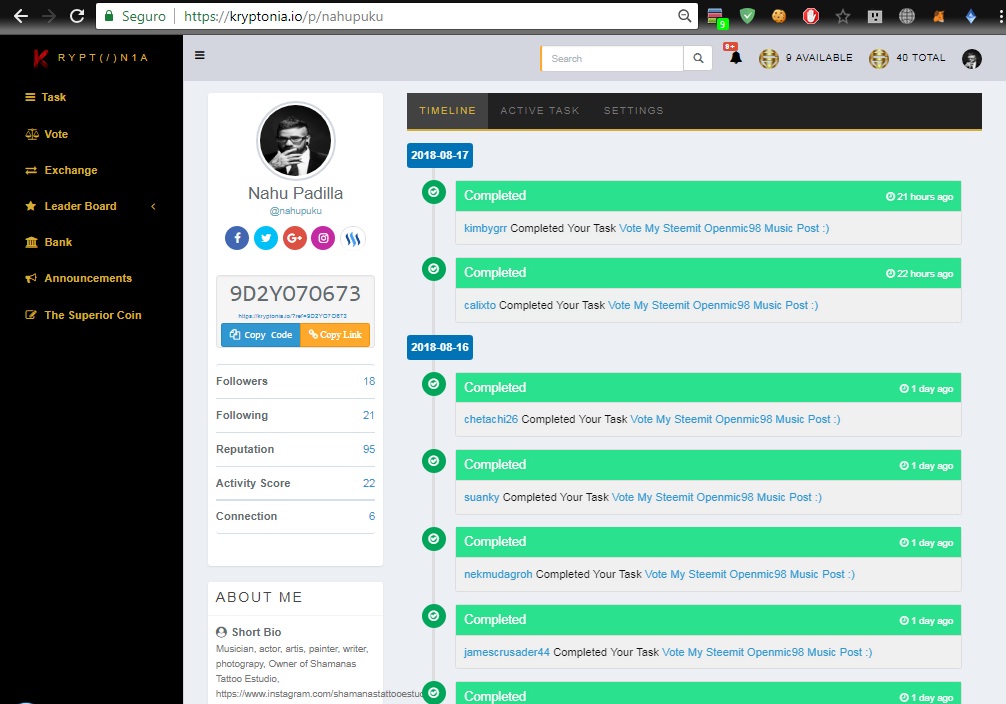Click Nahu Padilla profile picture
This screenshot has height=704, width=1006.
tap(295, 141)
